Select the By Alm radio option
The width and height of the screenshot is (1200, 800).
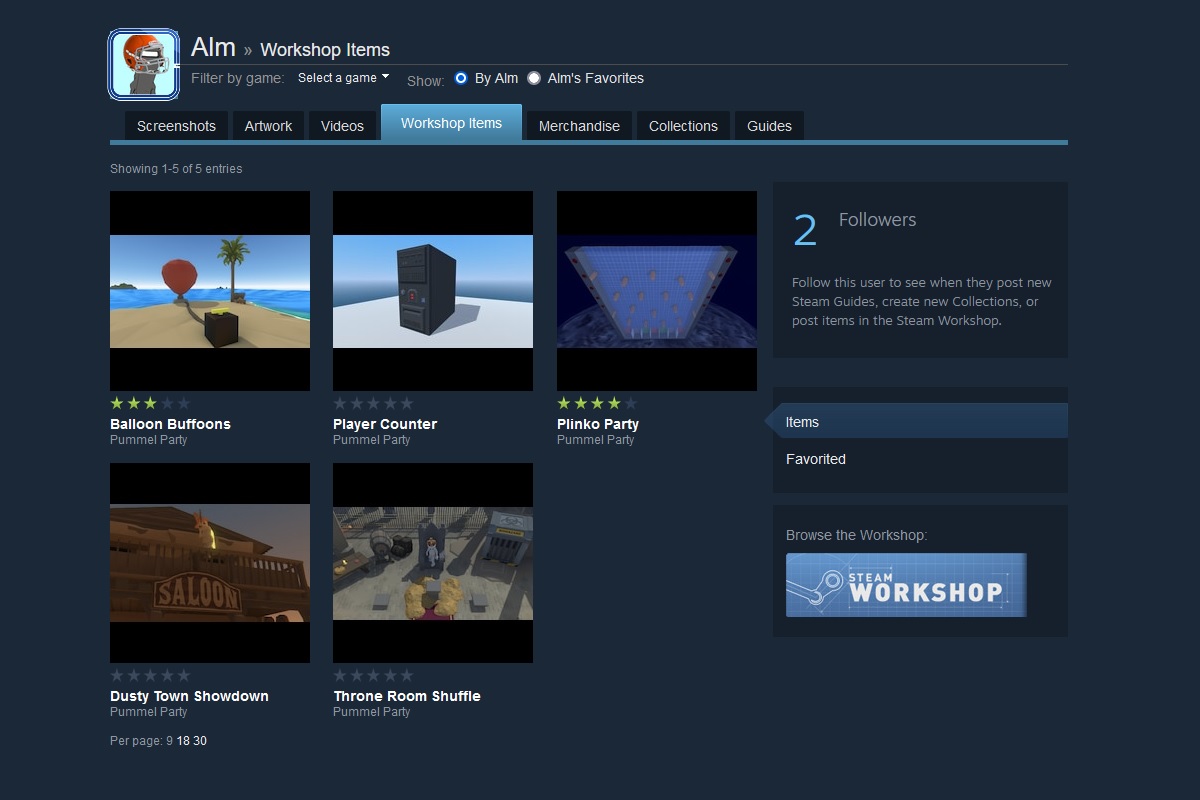[461, 78]
